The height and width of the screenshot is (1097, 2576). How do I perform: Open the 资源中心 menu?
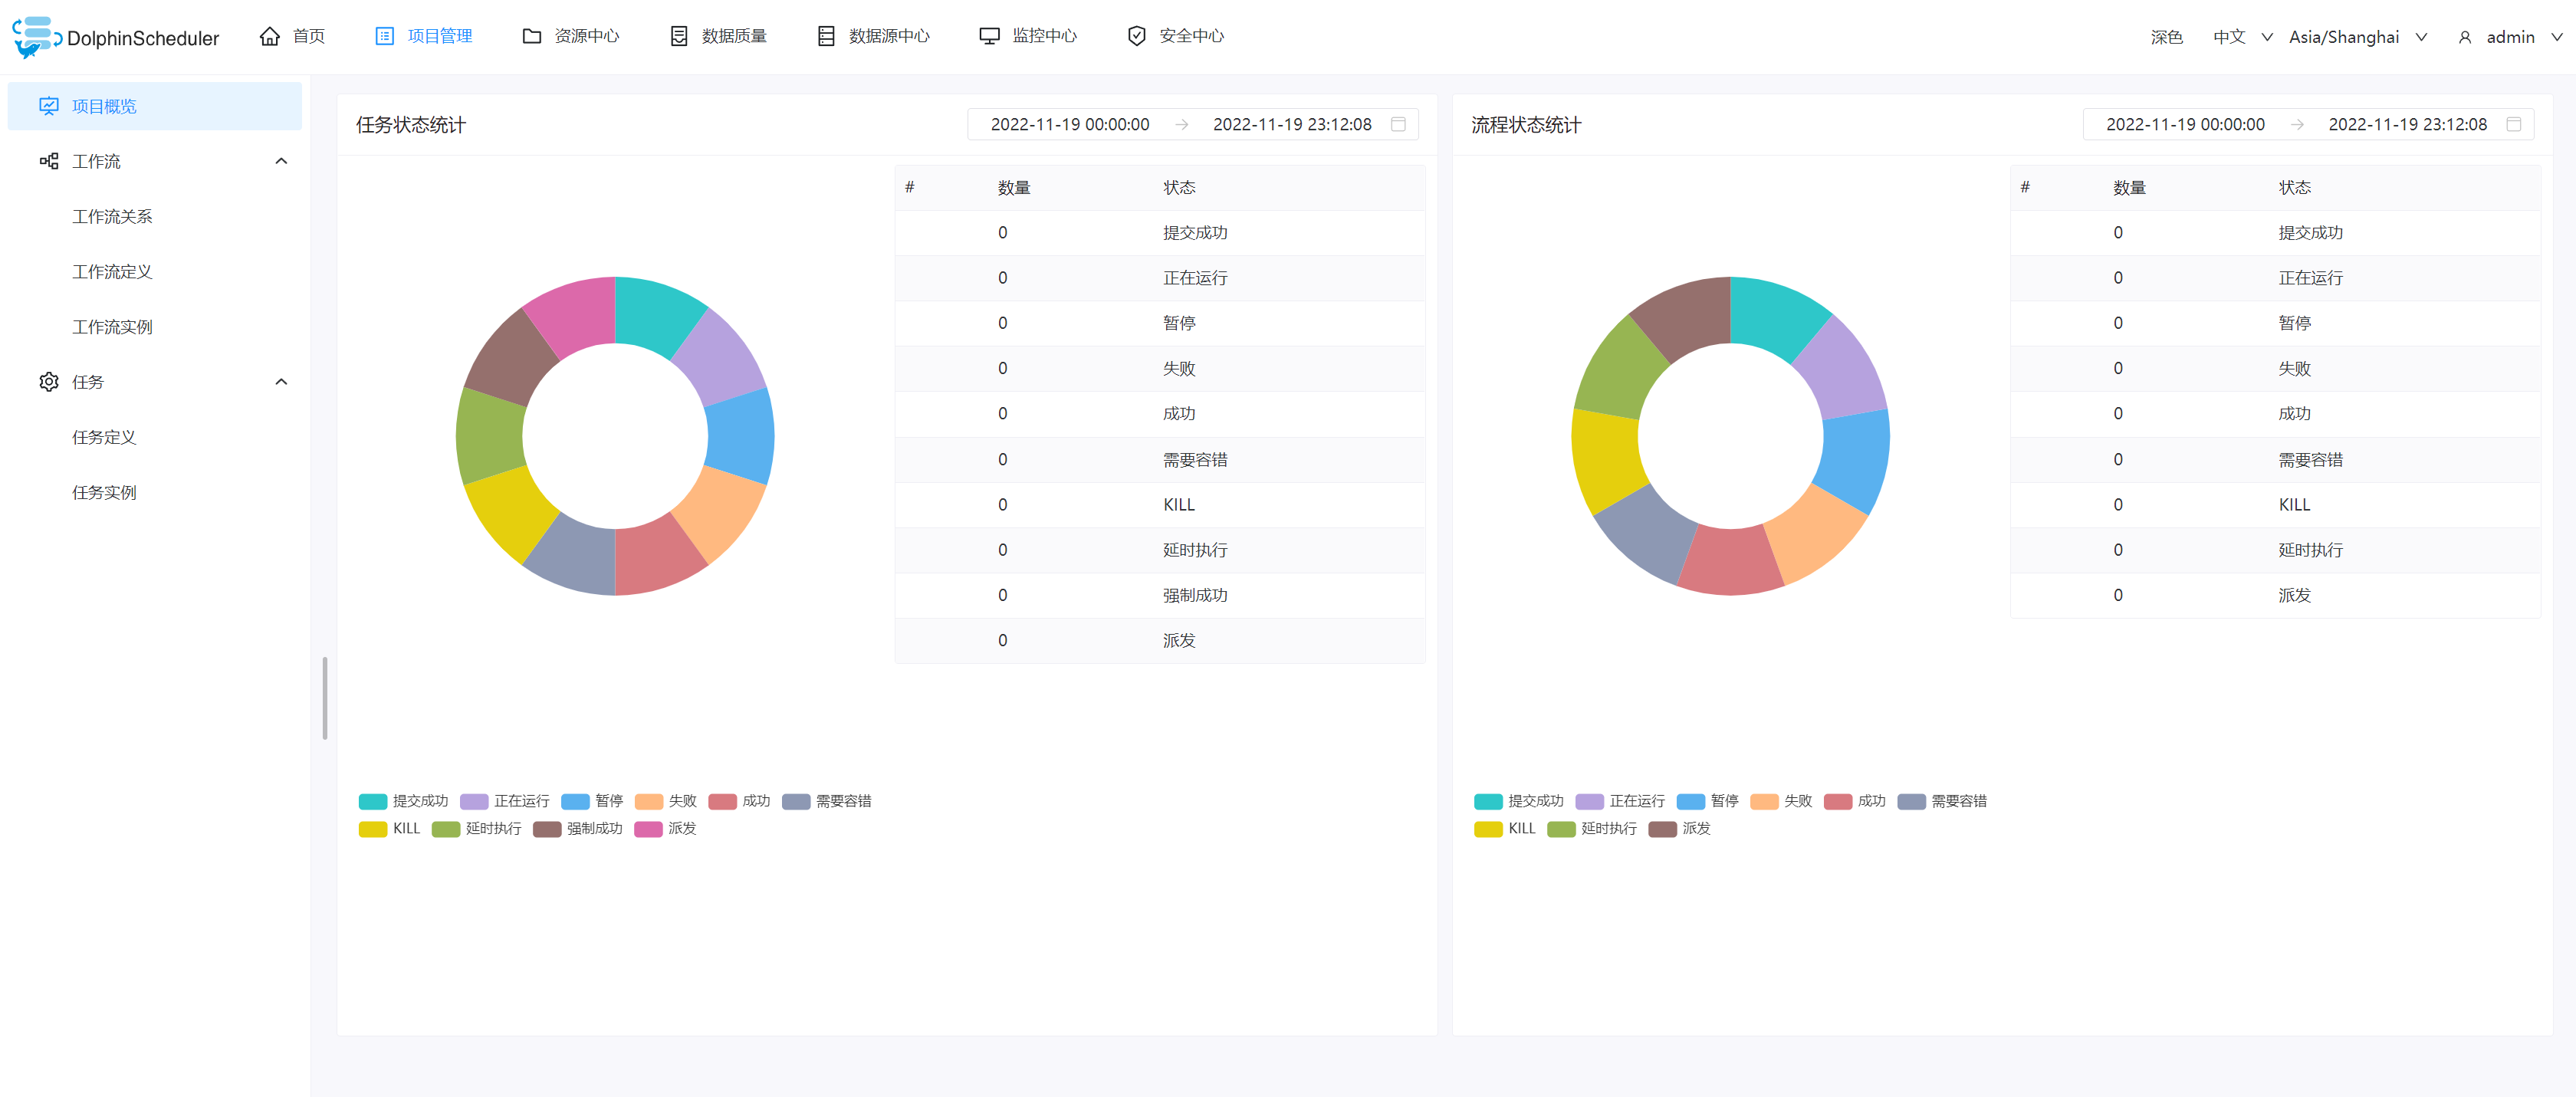point(571,36)
